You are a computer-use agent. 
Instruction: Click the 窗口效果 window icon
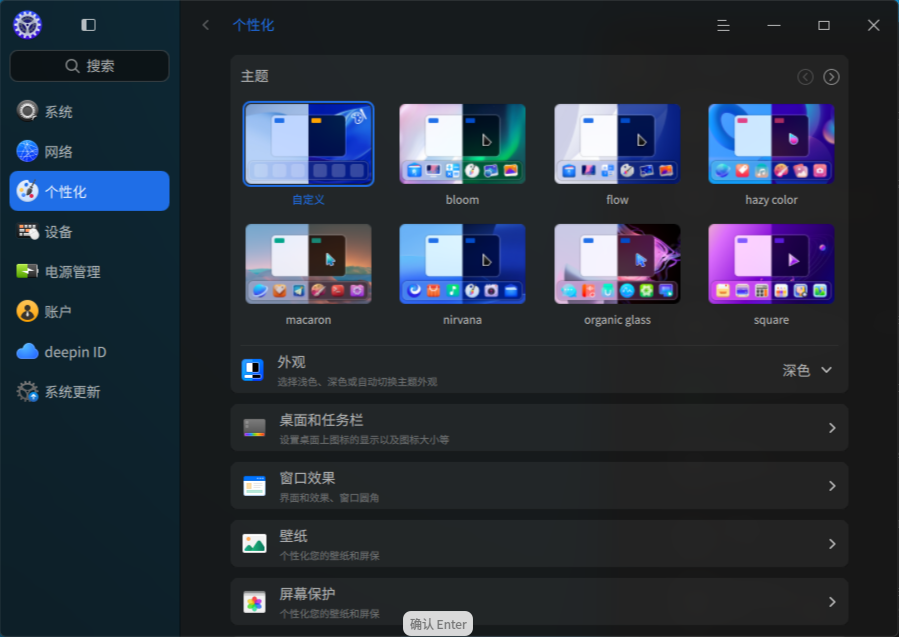[x=255, y=486]
